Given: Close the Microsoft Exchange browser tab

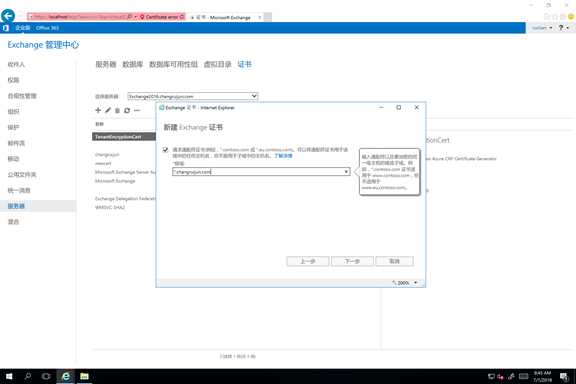Looking at the screenshot, I should point(259,17).
